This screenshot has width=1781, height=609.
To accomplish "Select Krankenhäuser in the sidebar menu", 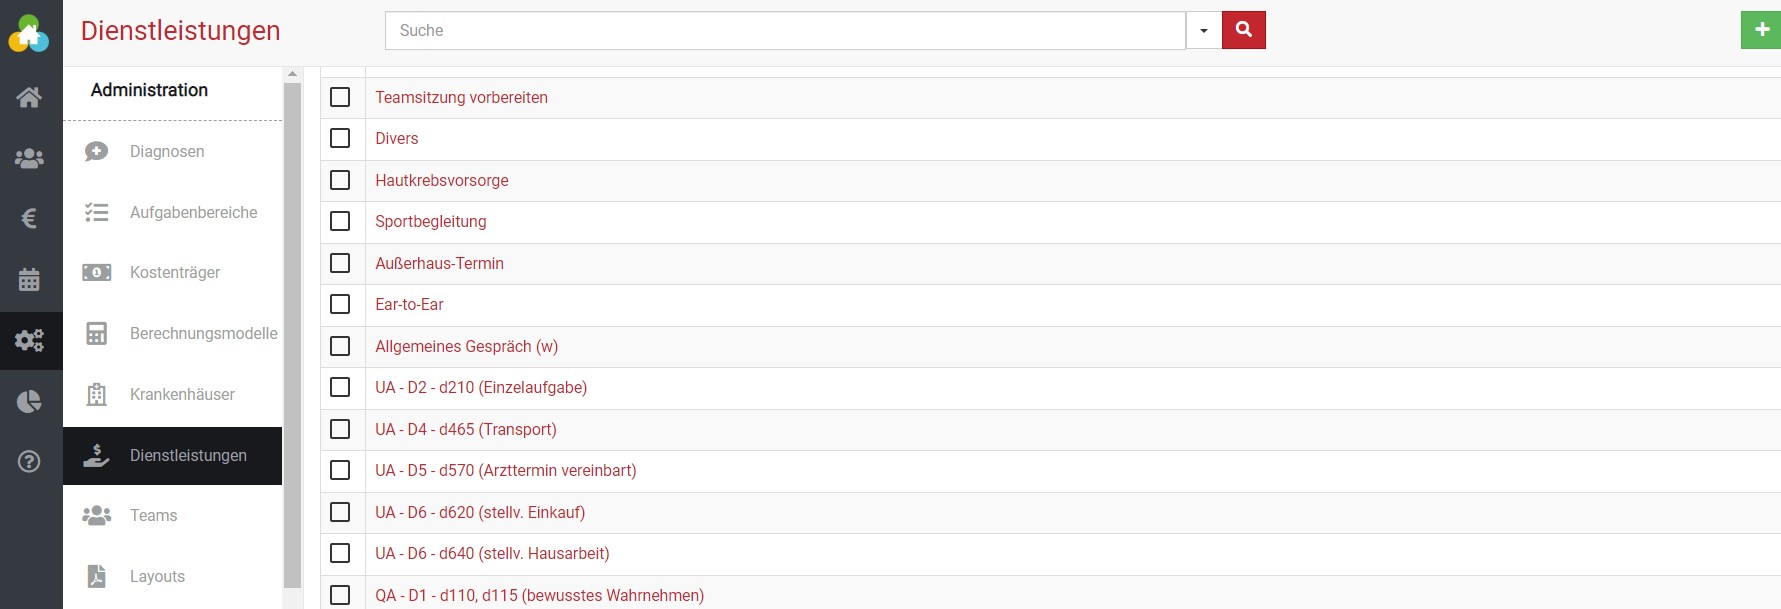I will (x=182, y=394).
